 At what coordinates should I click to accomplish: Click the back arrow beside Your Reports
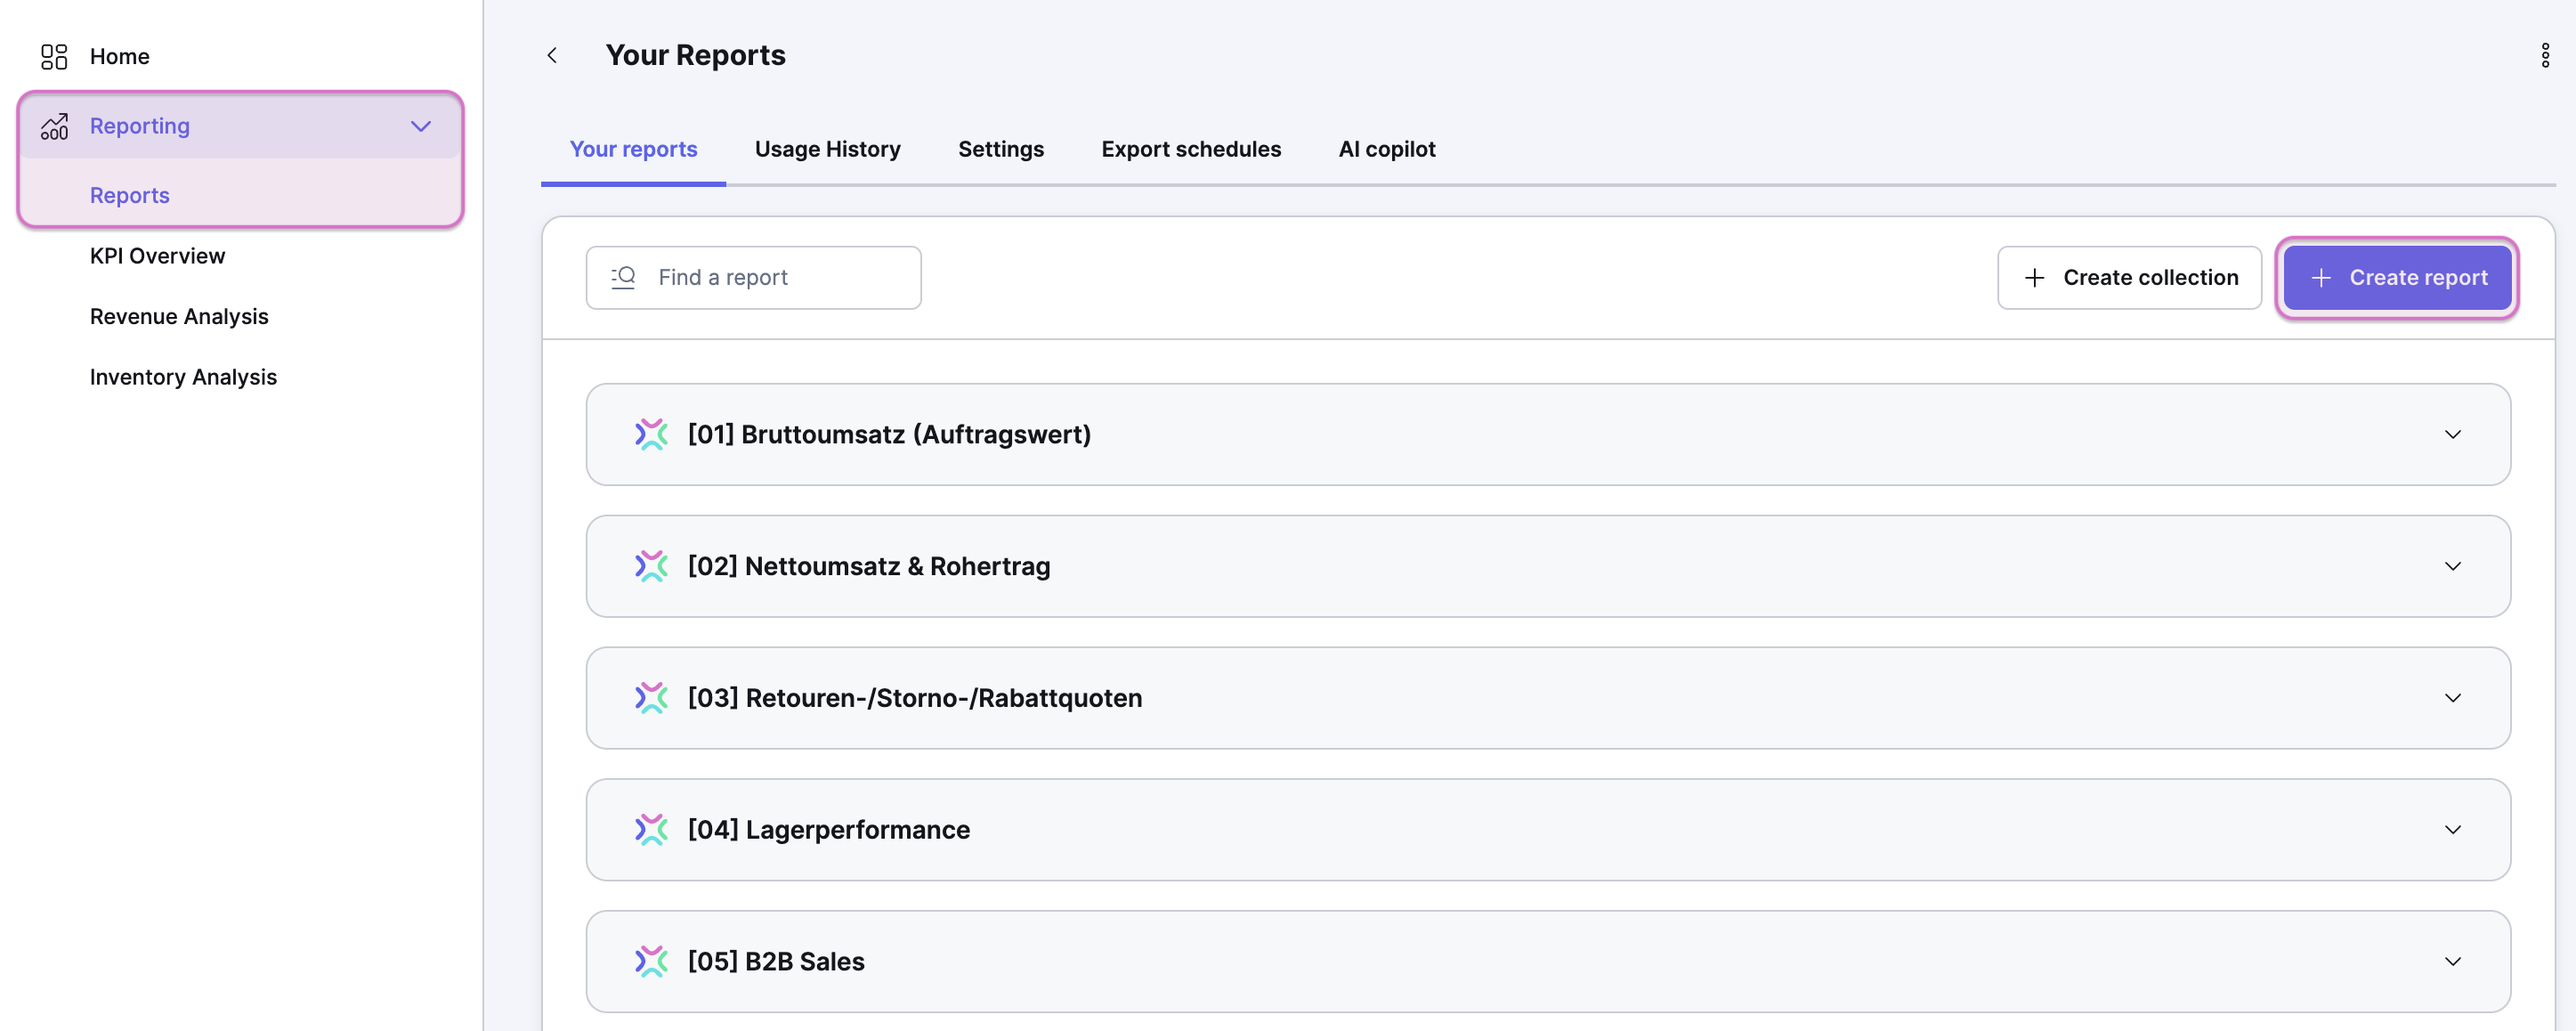(x=552, y=55)
